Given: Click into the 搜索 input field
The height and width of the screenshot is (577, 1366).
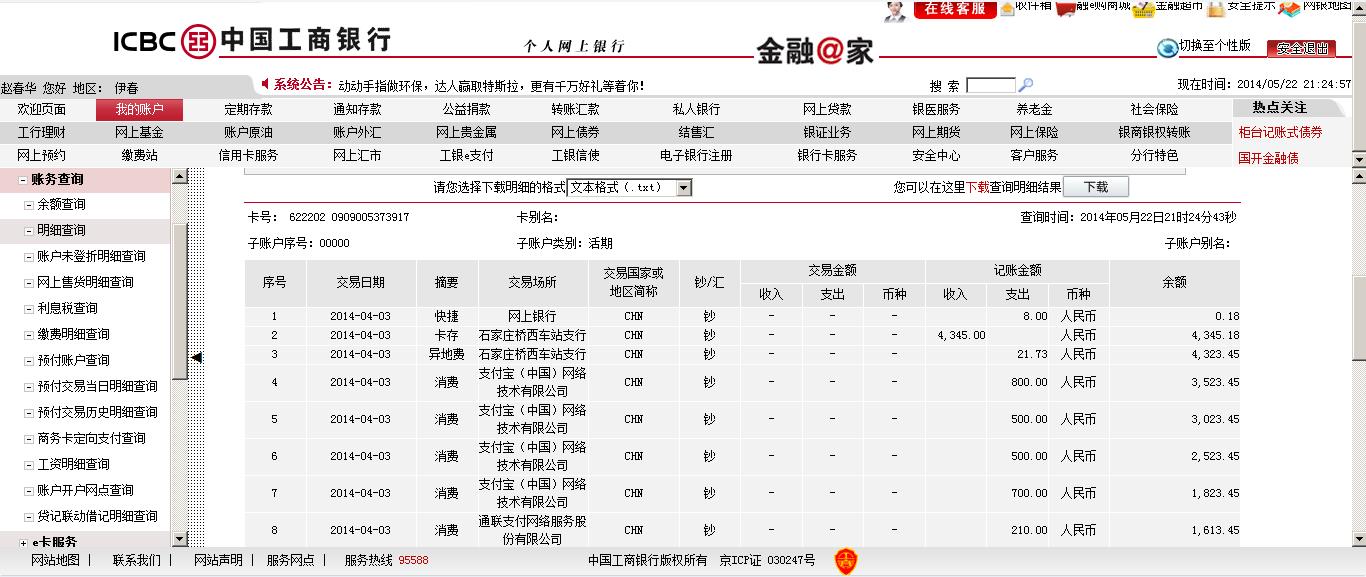Looking at the screenshot, I should click(990, 86).
